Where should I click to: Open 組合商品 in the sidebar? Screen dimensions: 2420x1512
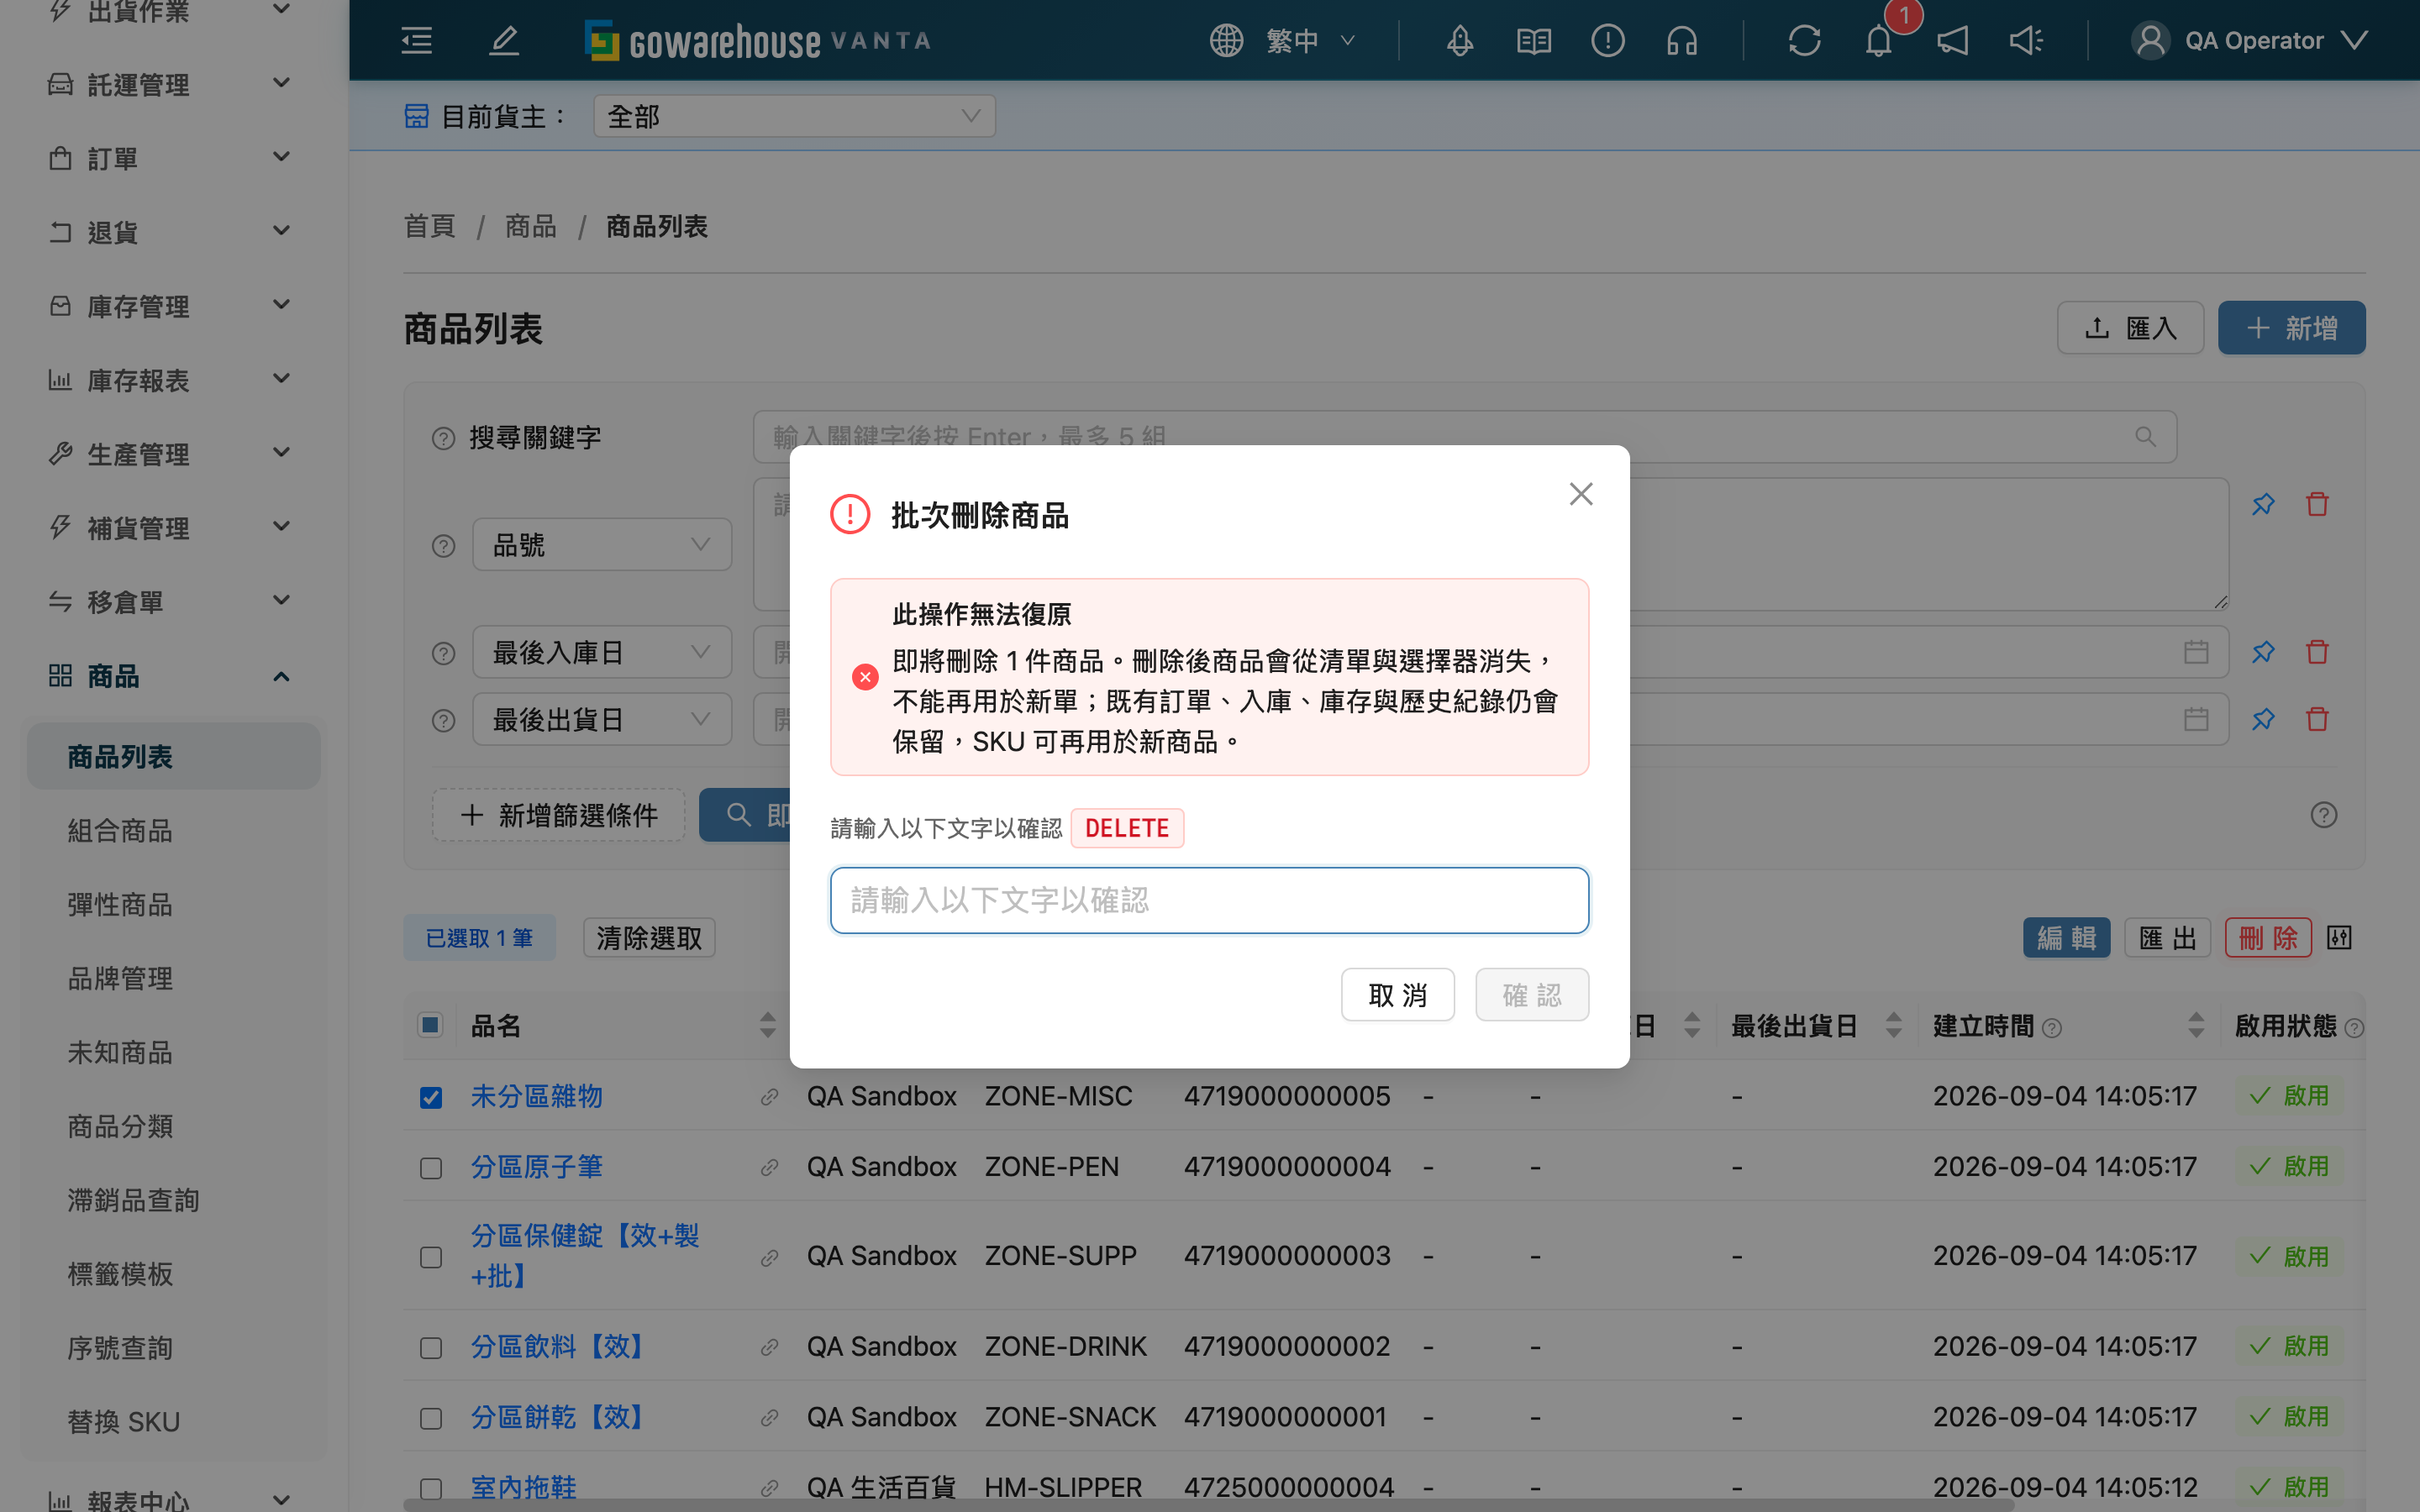[x=120, y=831]
